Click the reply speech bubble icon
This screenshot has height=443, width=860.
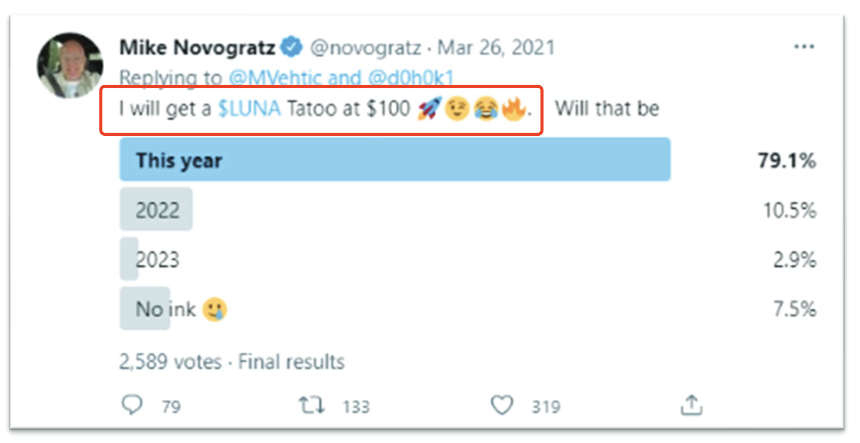[131, 405]
